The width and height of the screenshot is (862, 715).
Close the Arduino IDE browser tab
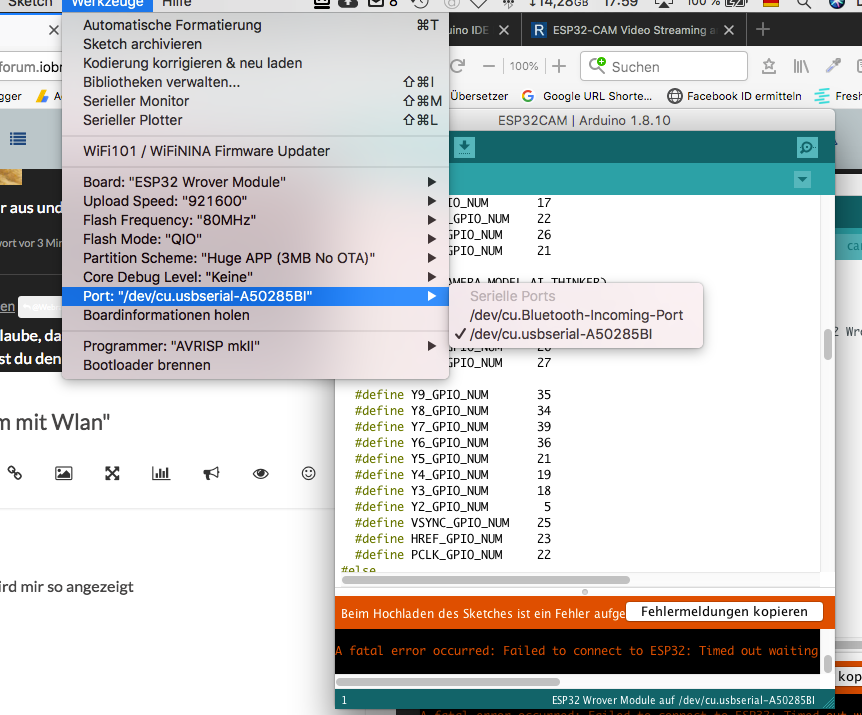click(504, 30)
